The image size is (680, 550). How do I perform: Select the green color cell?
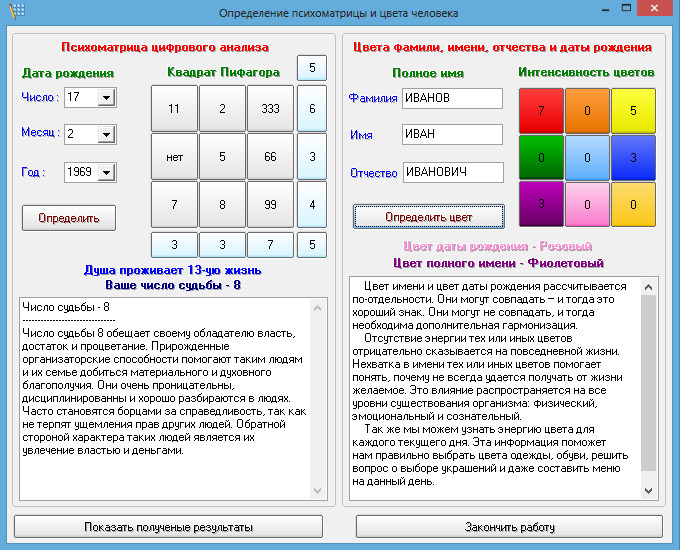[x=541, y=157]
